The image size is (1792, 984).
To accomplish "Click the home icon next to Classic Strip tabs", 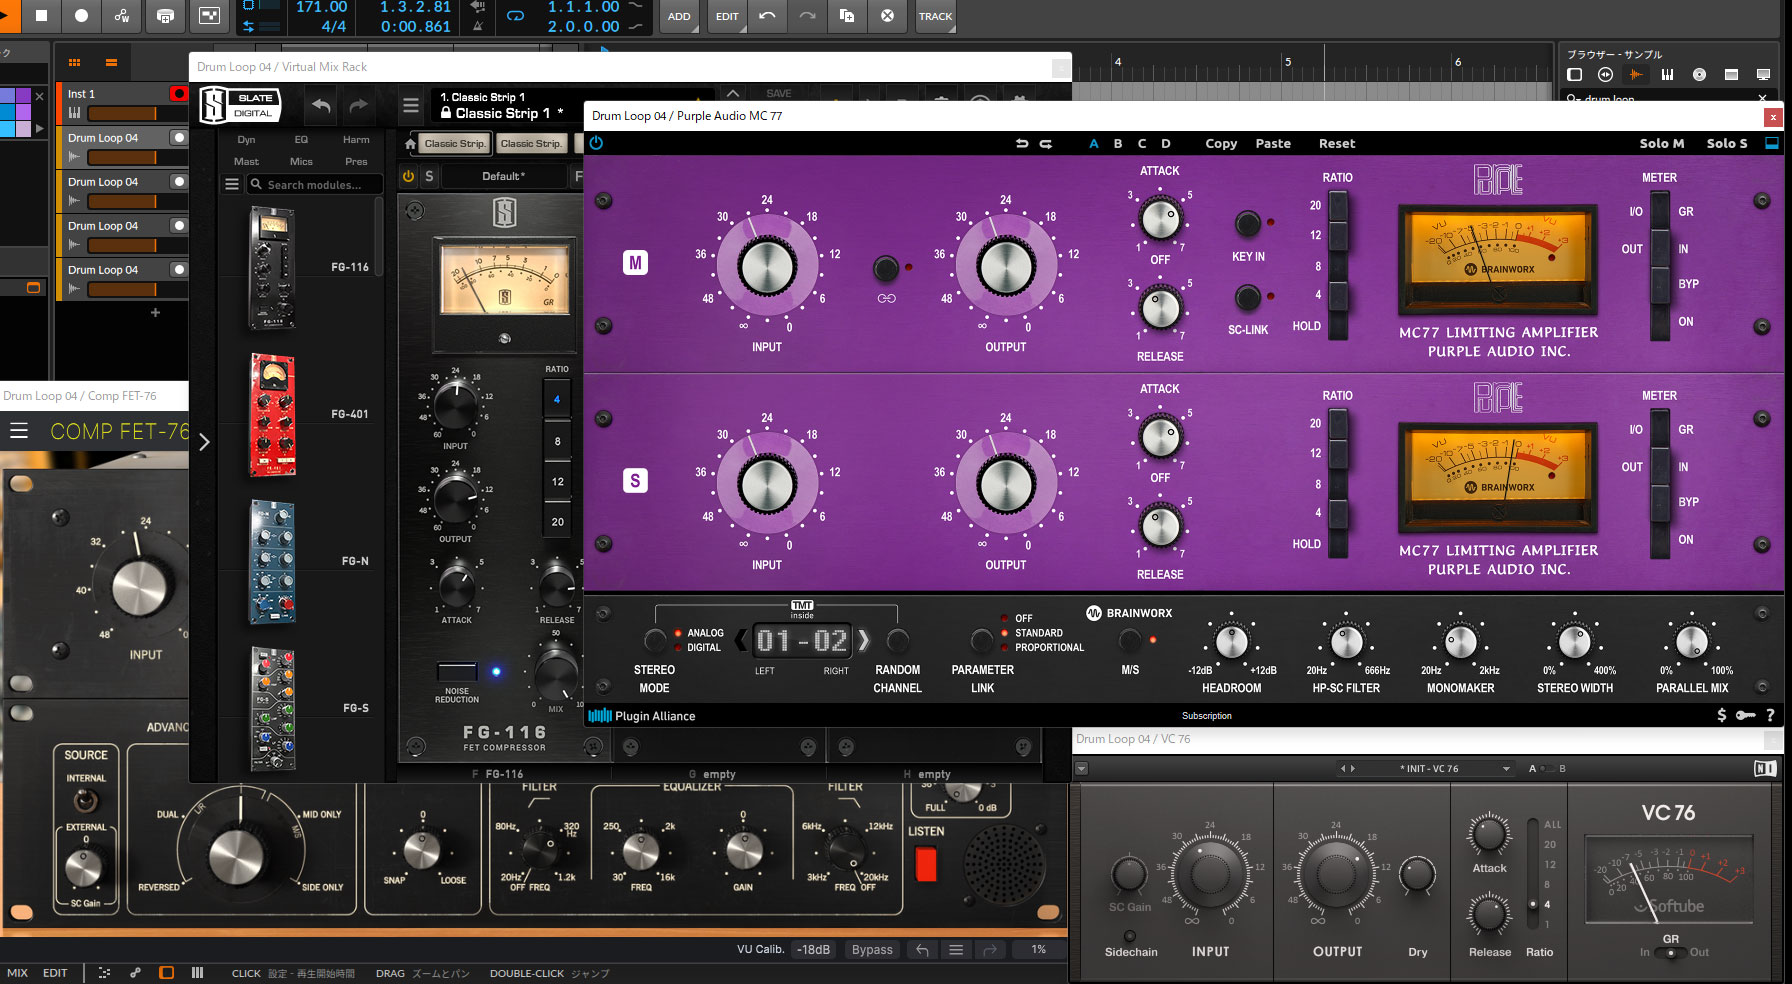I will [410, 143].
